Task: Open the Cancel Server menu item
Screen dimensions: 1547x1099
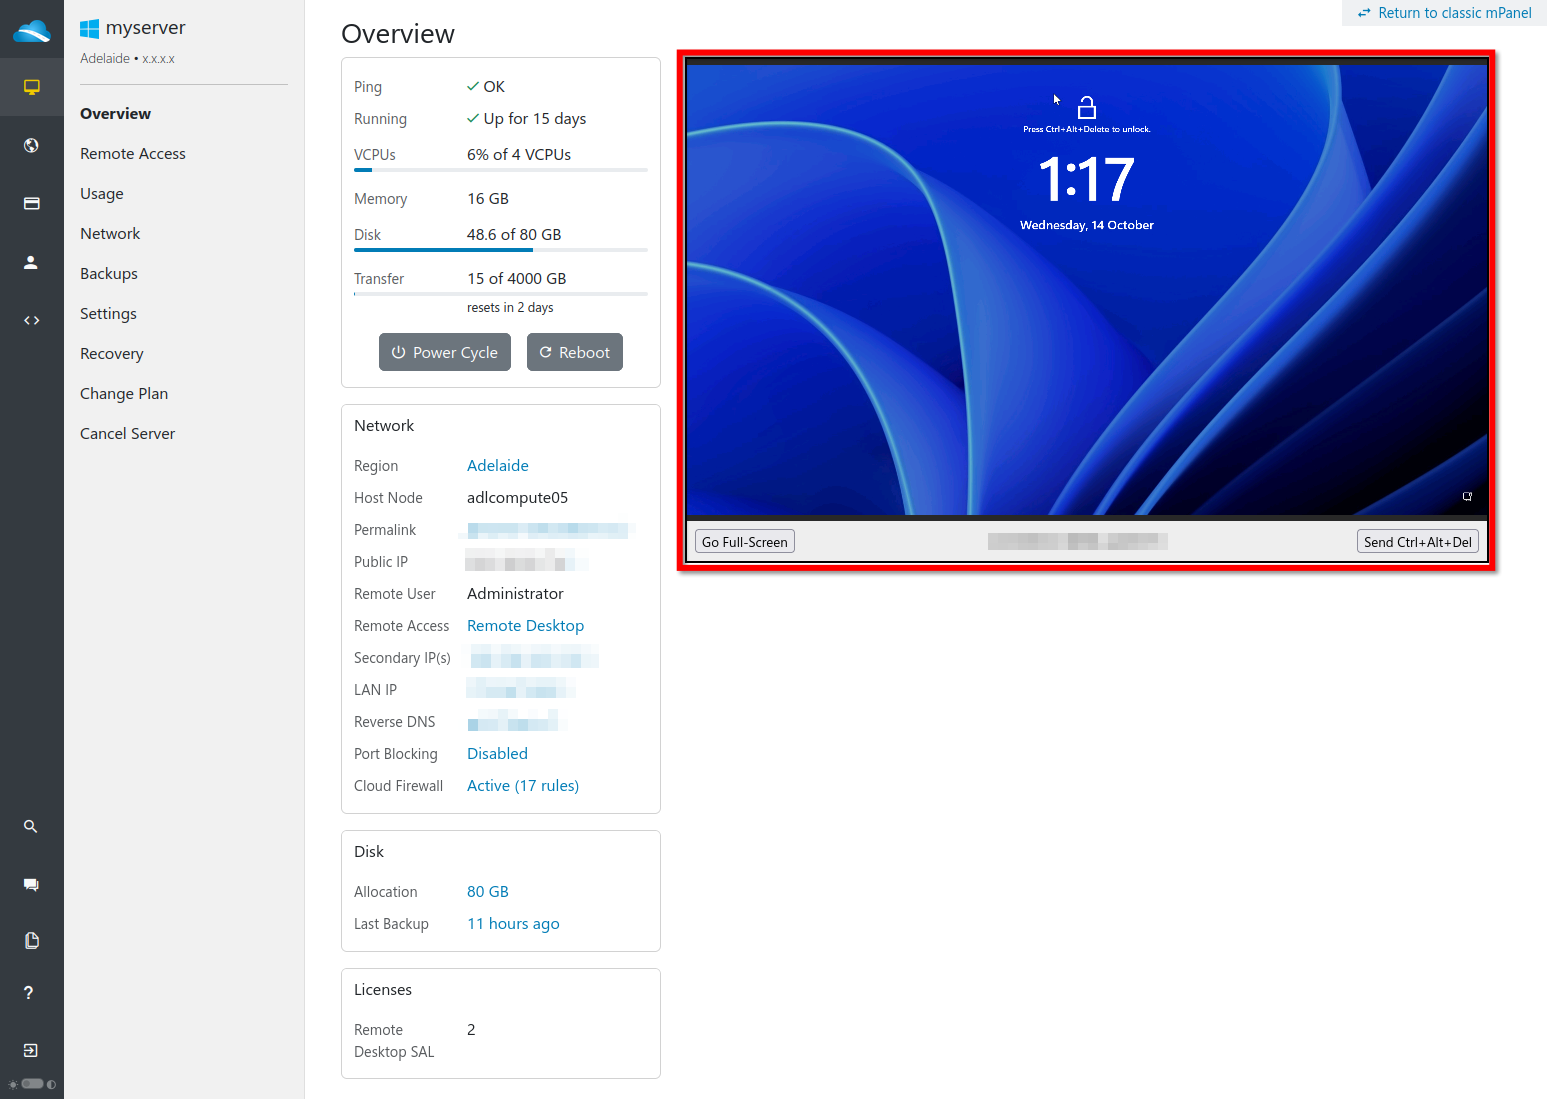Action: (127, 434)
